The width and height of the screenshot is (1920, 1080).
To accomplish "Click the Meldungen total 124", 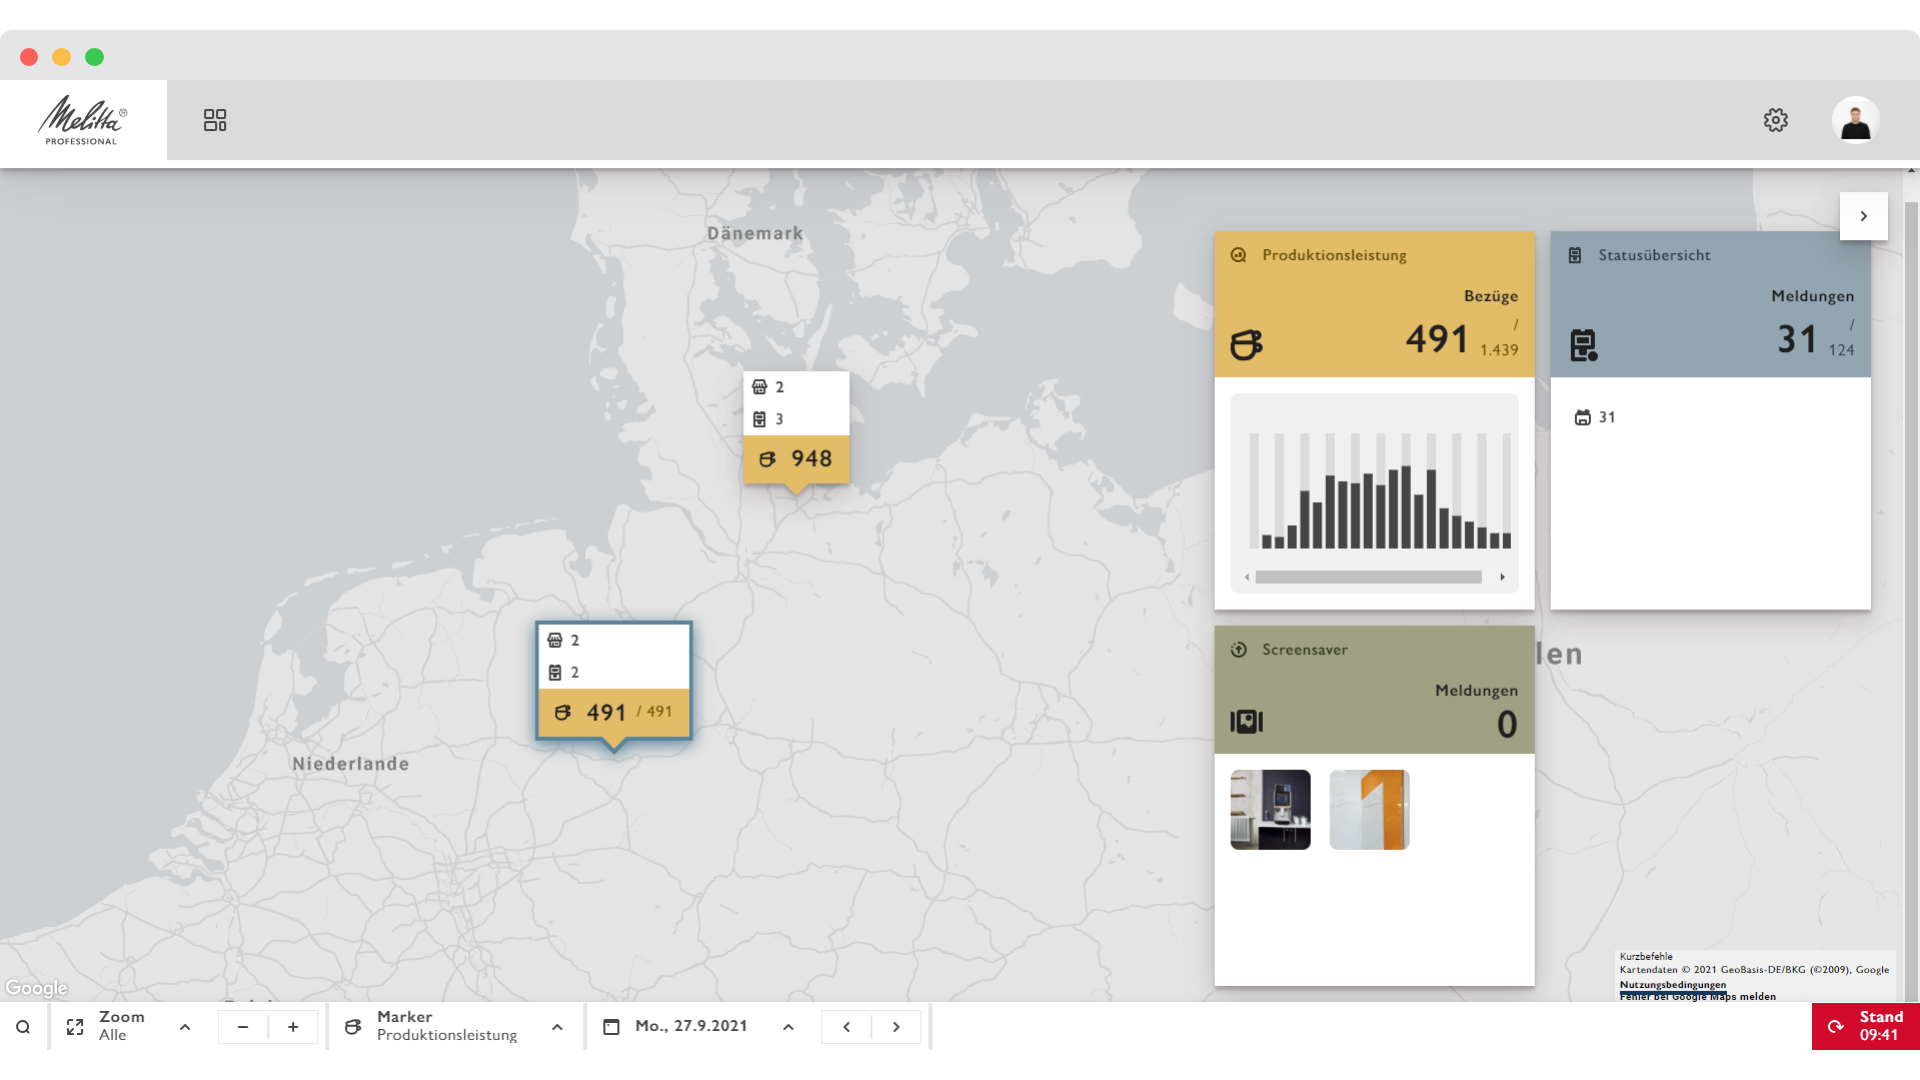I will point(1841,350).
